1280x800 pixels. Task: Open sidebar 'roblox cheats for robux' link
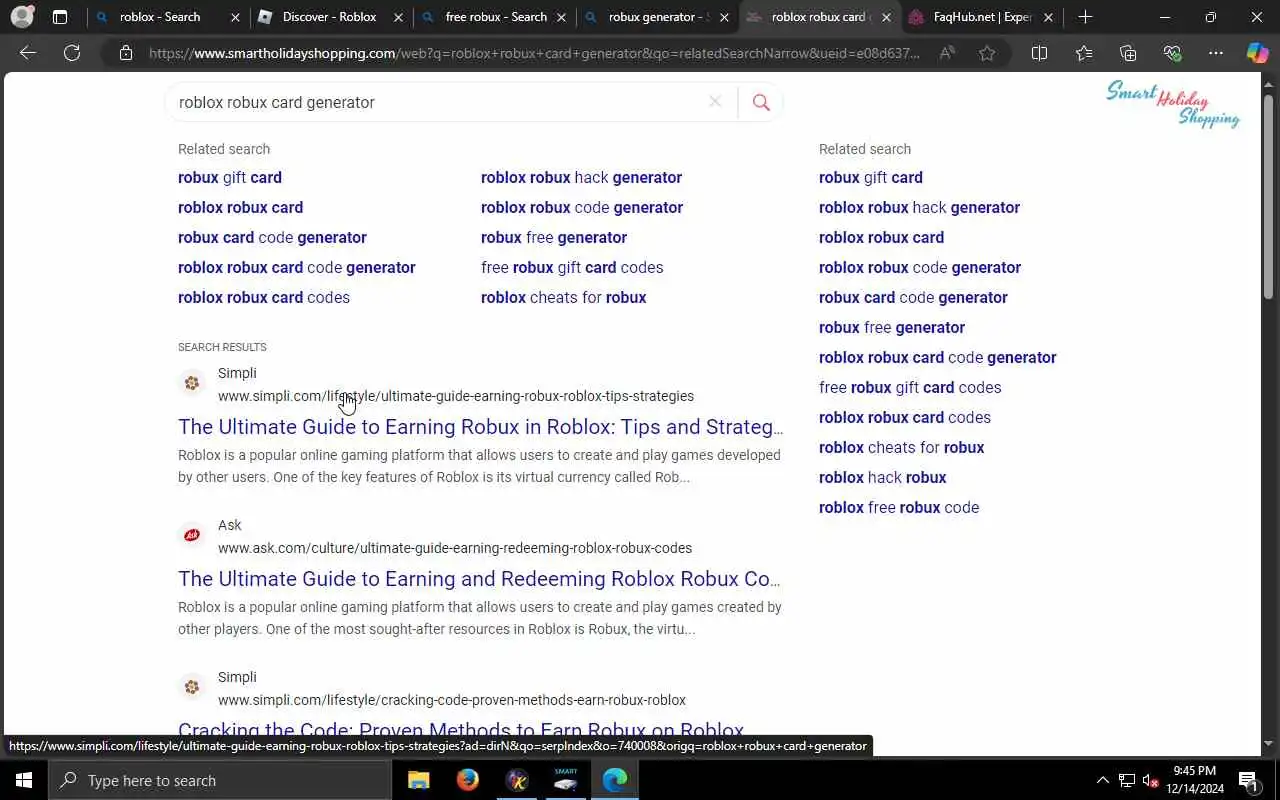[x=902, y=447]
